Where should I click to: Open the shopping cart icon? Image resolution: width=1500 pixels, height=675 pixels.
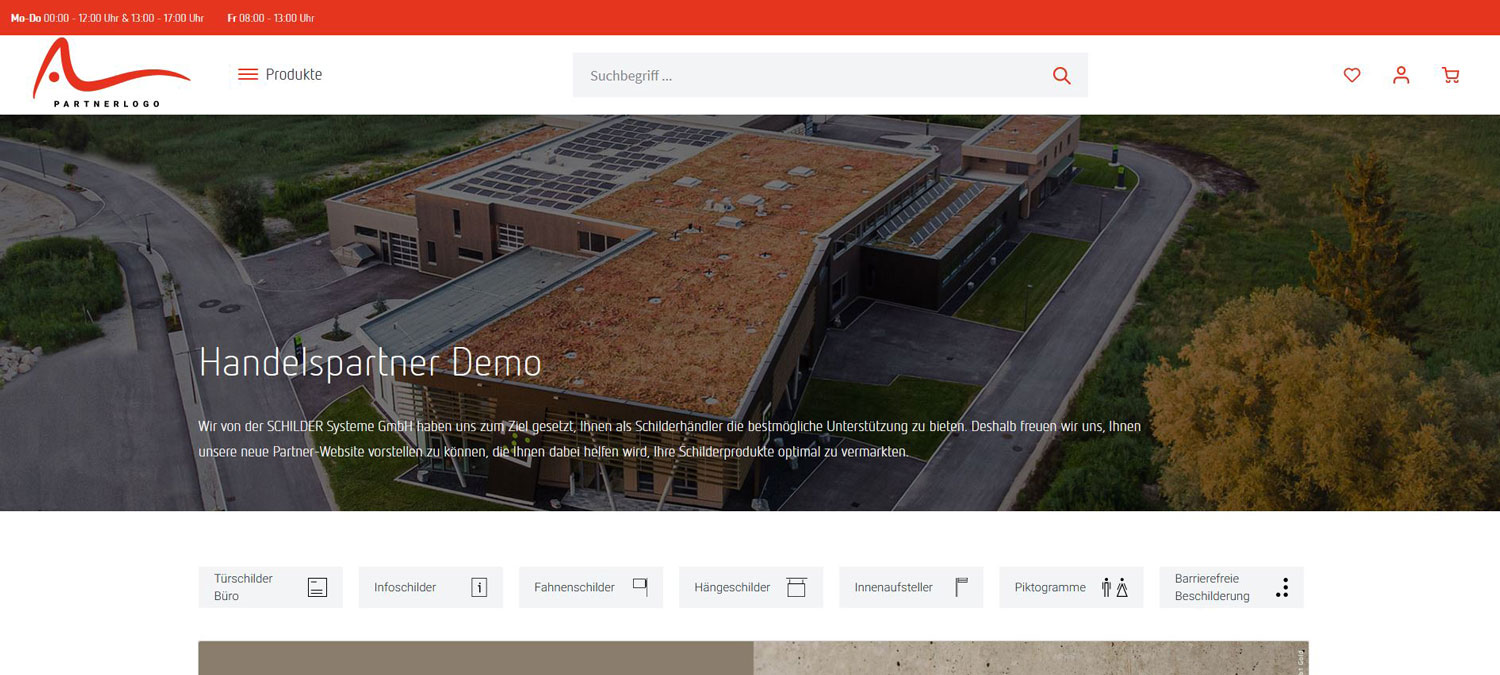point(1451,75)
